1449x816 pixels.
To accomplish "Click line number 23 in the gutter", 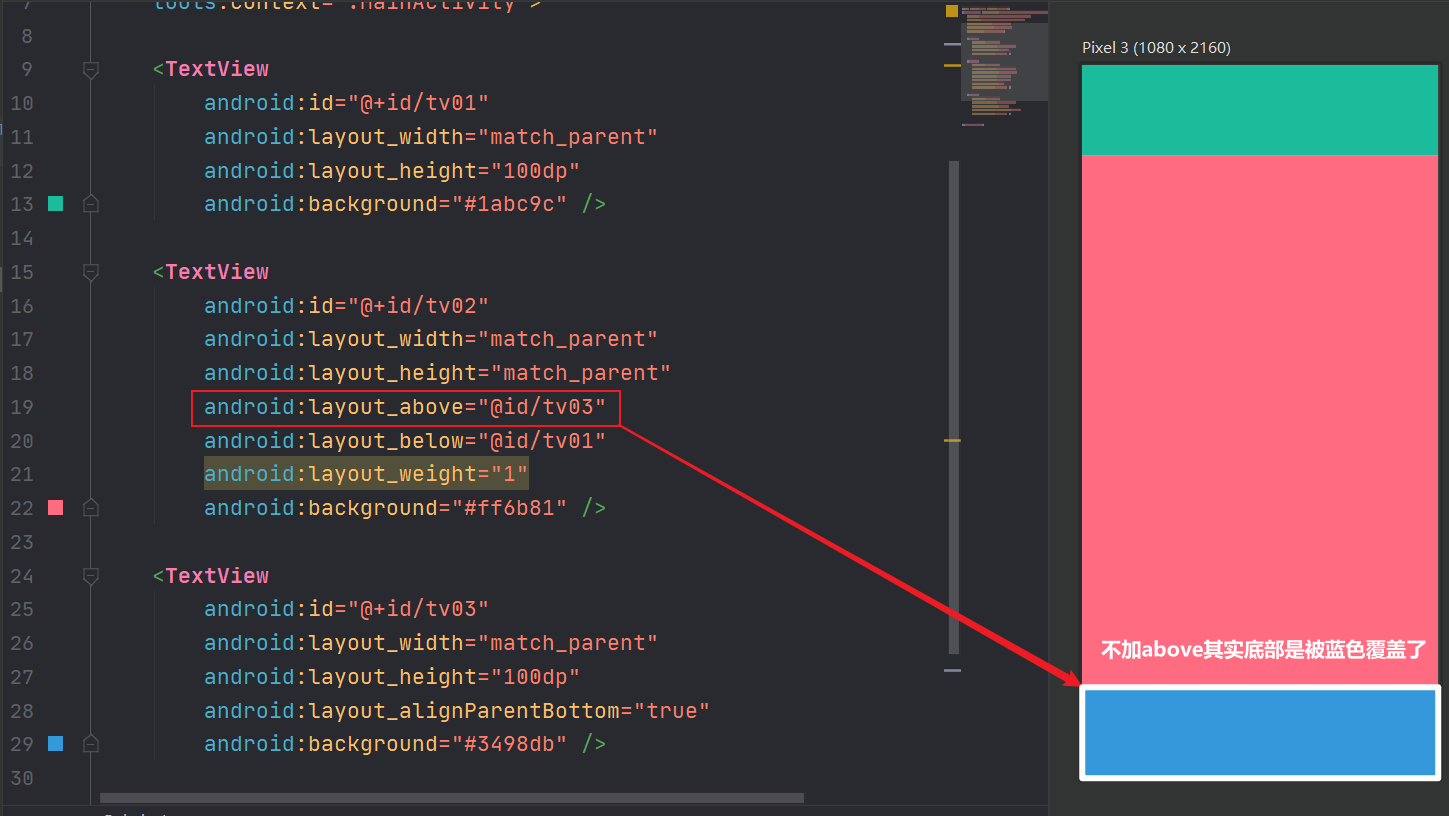I will point(22,542).
